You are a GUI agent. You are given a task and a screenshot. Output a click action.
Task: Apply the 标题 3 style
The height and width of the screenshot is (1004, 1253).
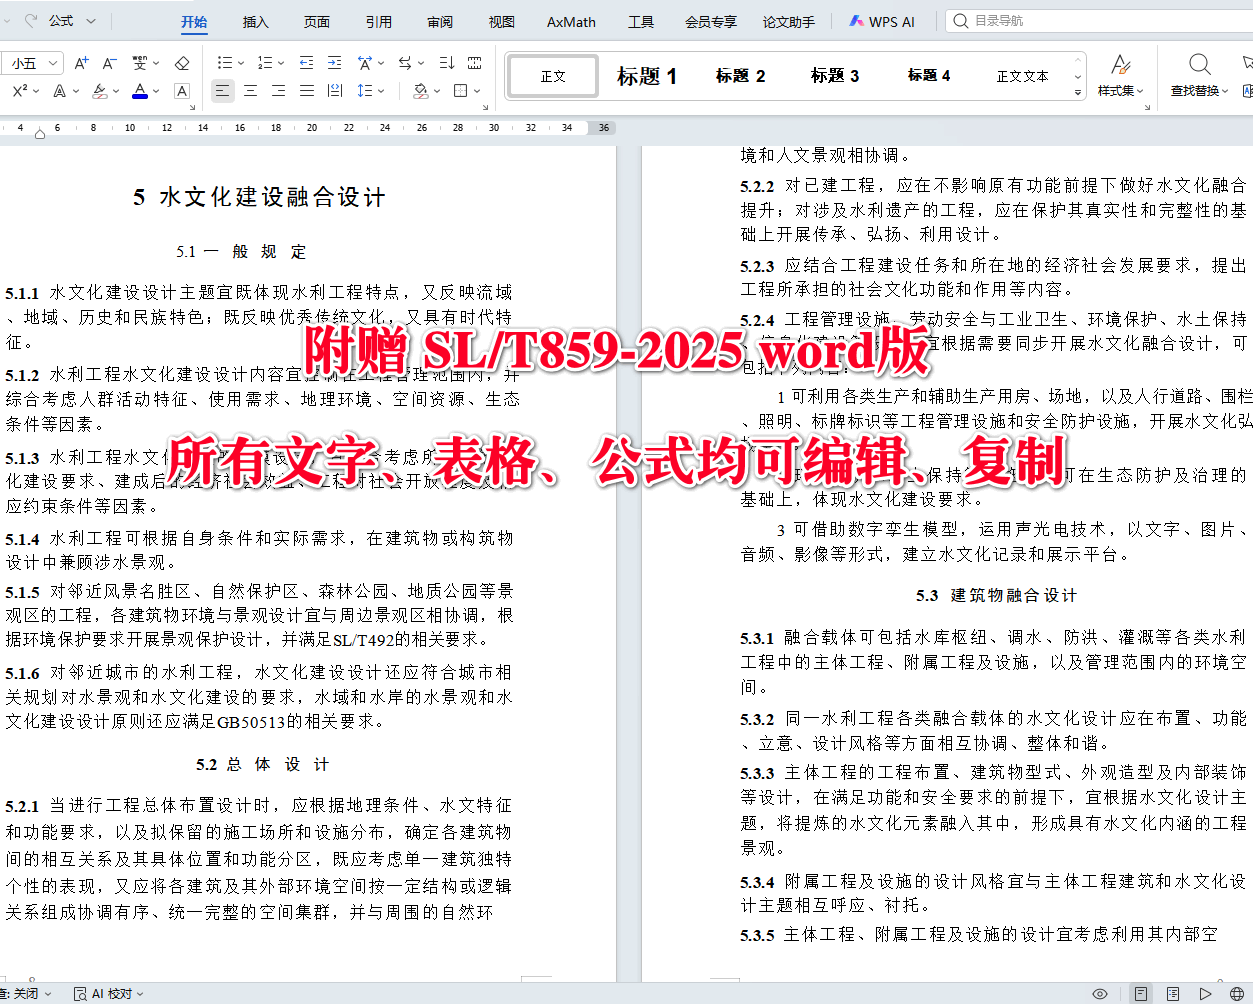(x=835, y=76)
